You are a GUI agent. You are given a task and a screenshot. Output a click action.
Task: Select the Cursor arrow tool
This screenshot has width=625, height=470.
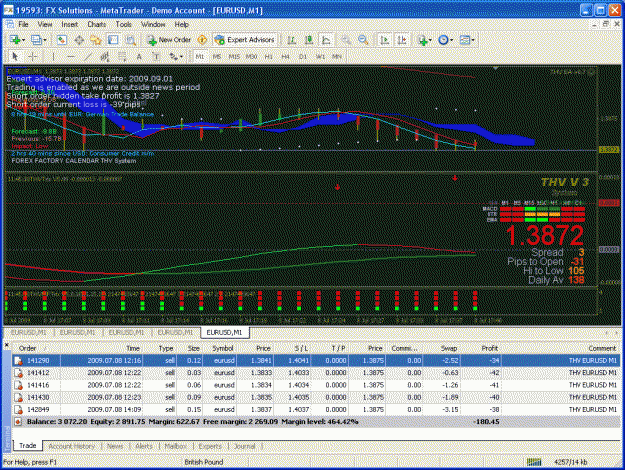click(15, 57)
